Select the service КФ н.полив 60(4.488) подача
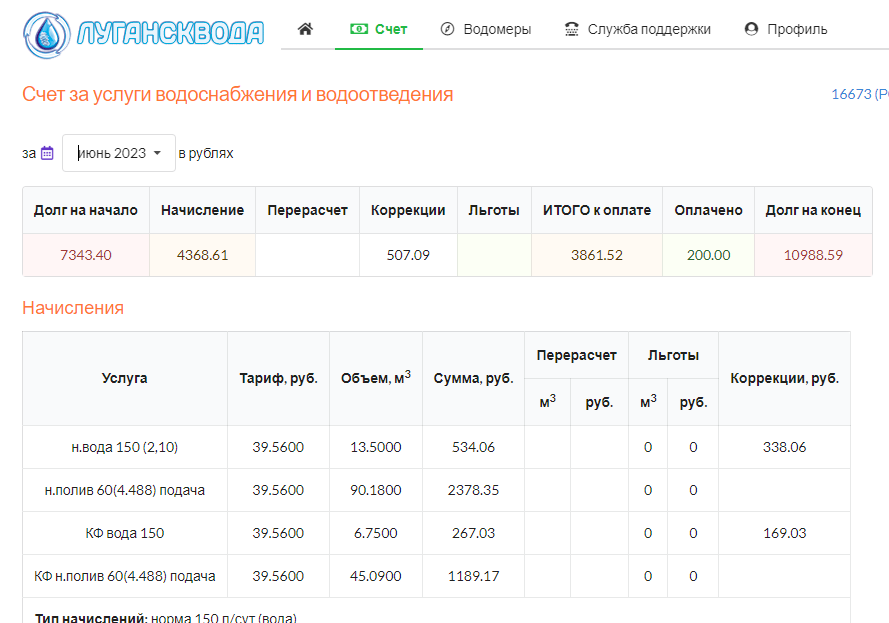This screenshot has width=889, height=623. pyautogui.click(x=125, y=577)
